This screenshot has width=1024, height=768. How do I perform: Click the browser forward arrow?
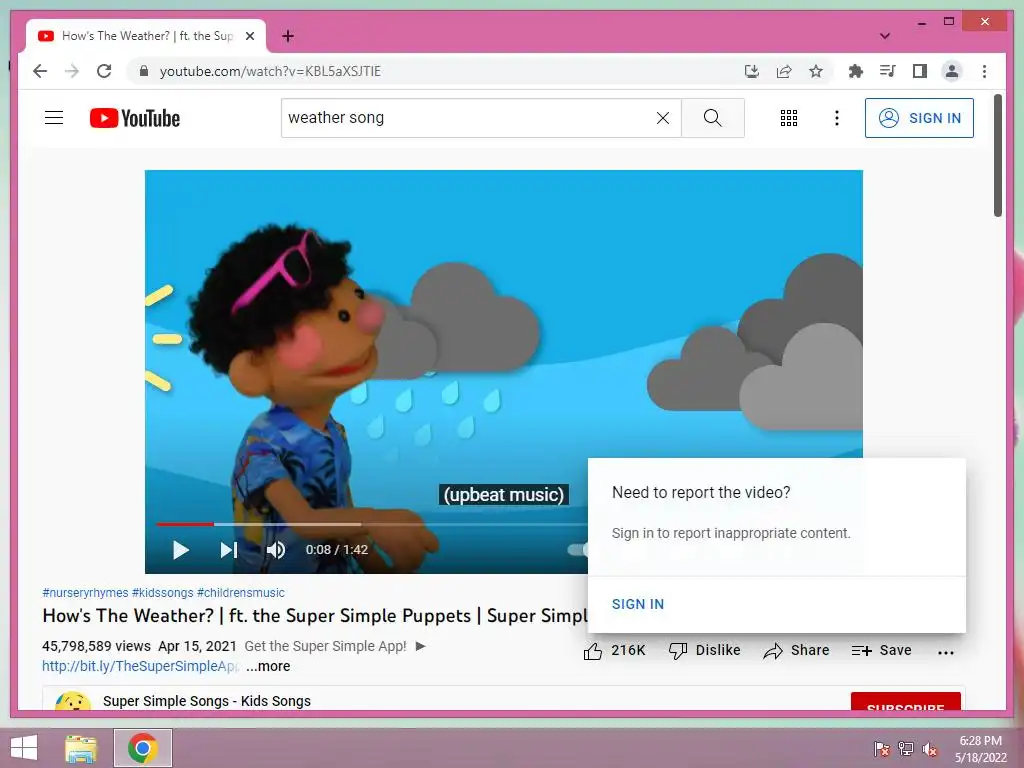(72, 71)
